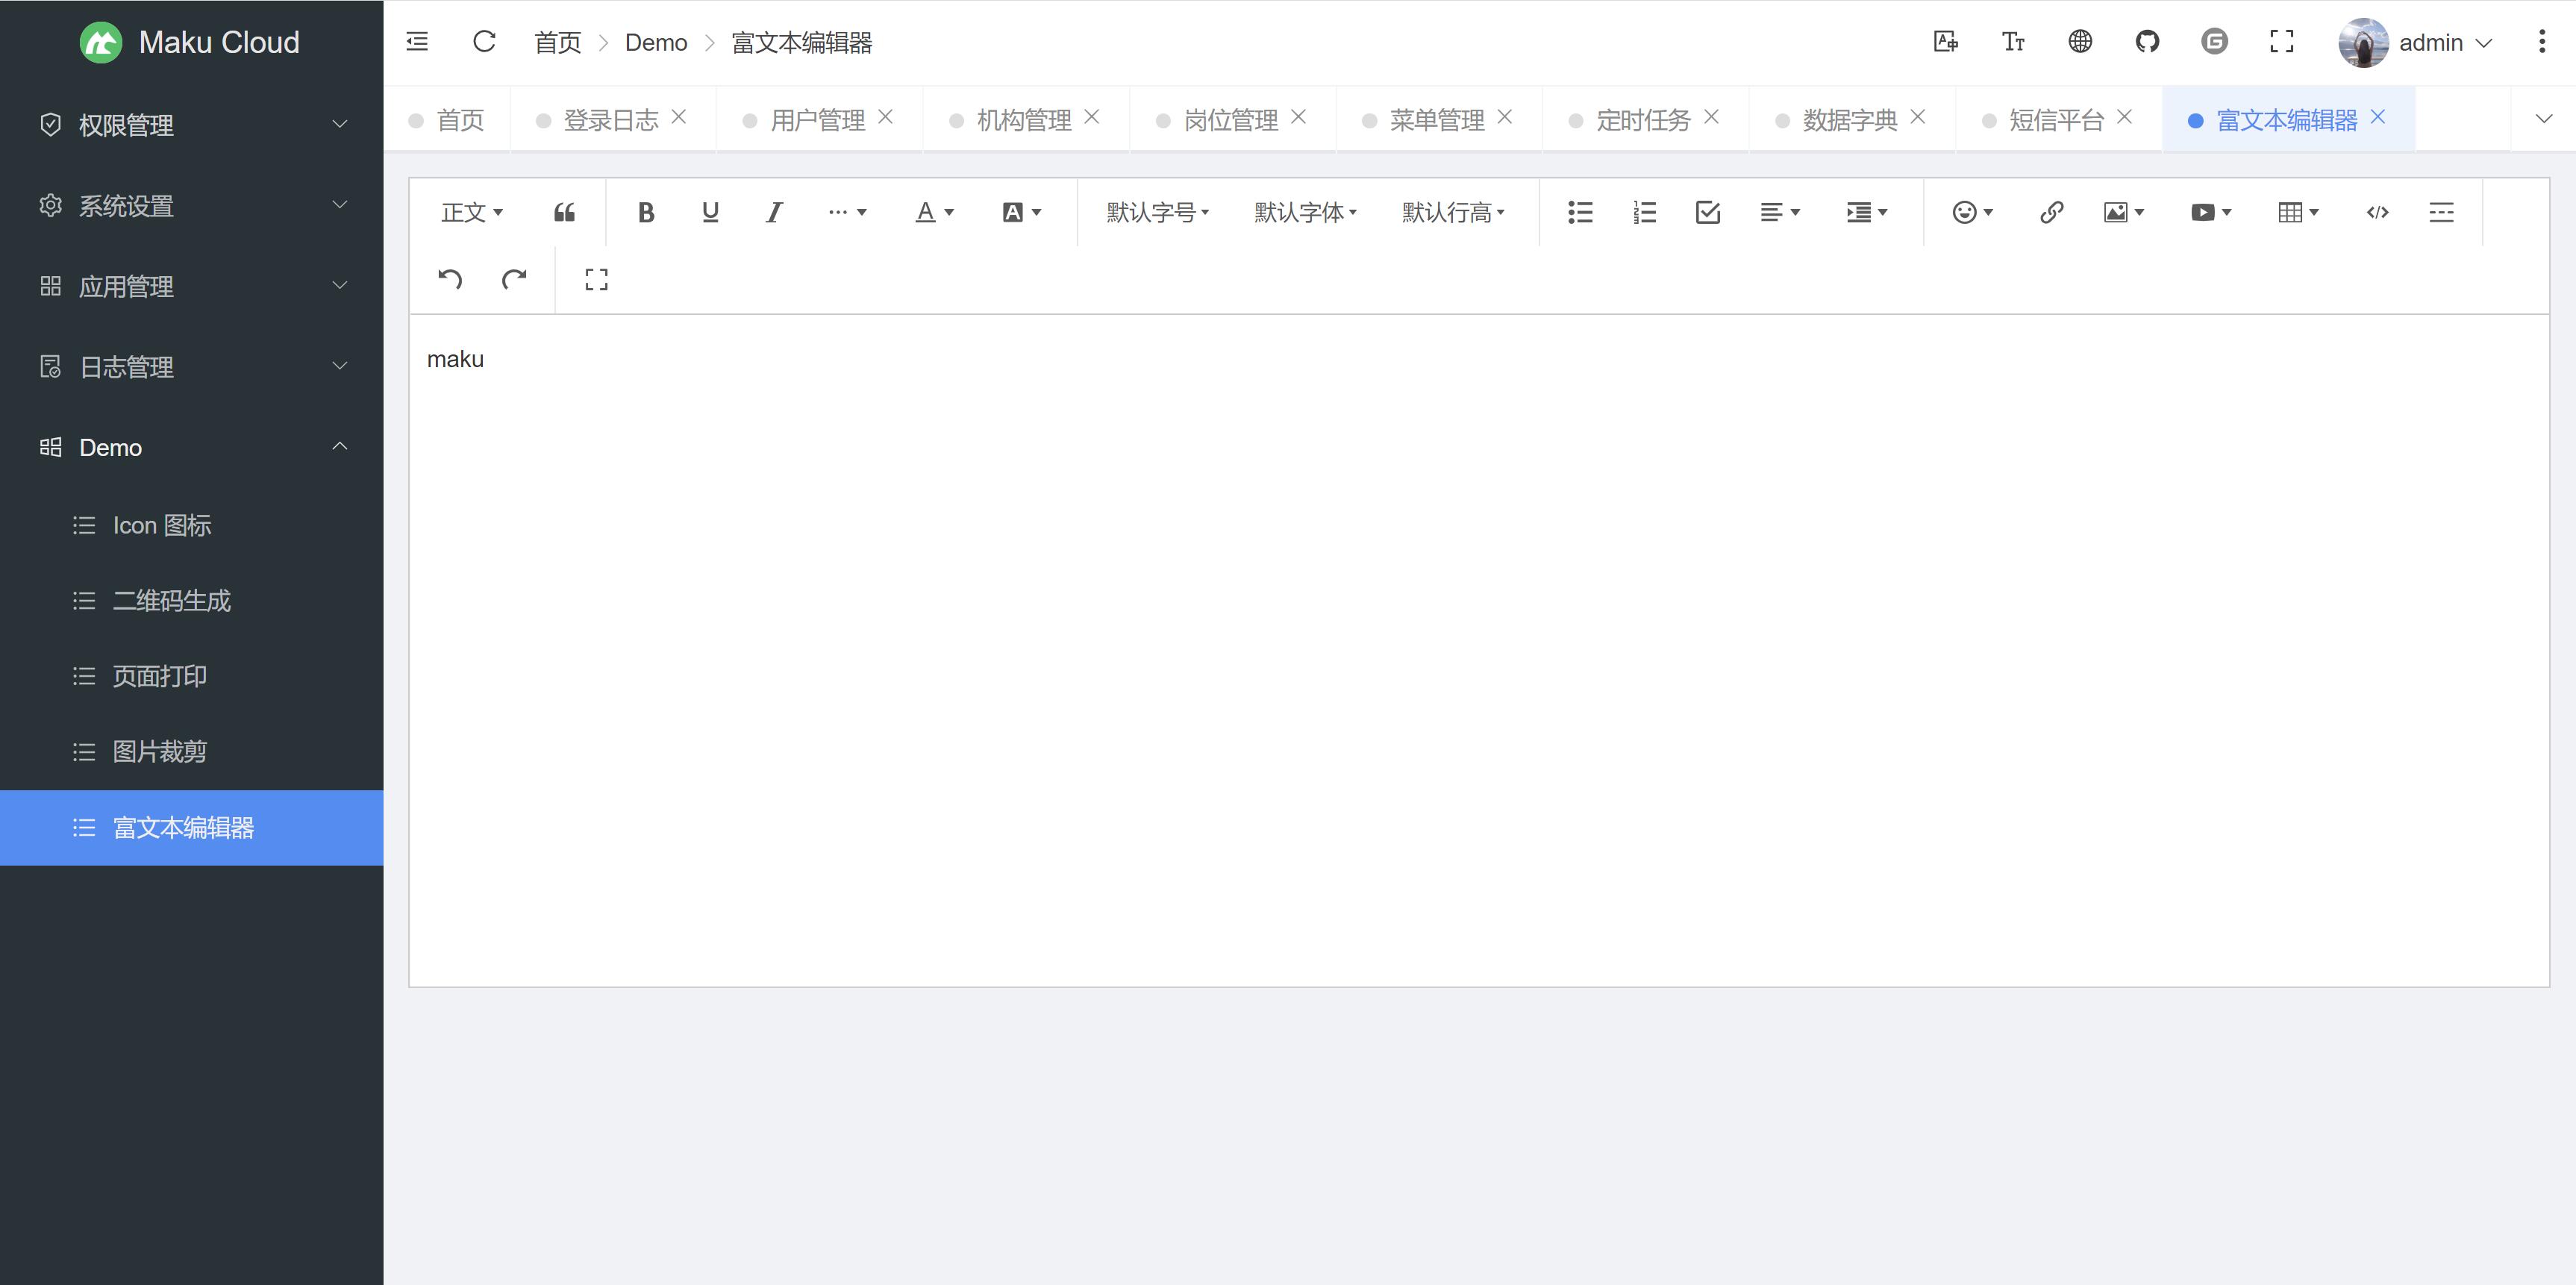Click the blockquote icon
The width and height of the screenshot is (2576, 1285).
coord(564,212)
